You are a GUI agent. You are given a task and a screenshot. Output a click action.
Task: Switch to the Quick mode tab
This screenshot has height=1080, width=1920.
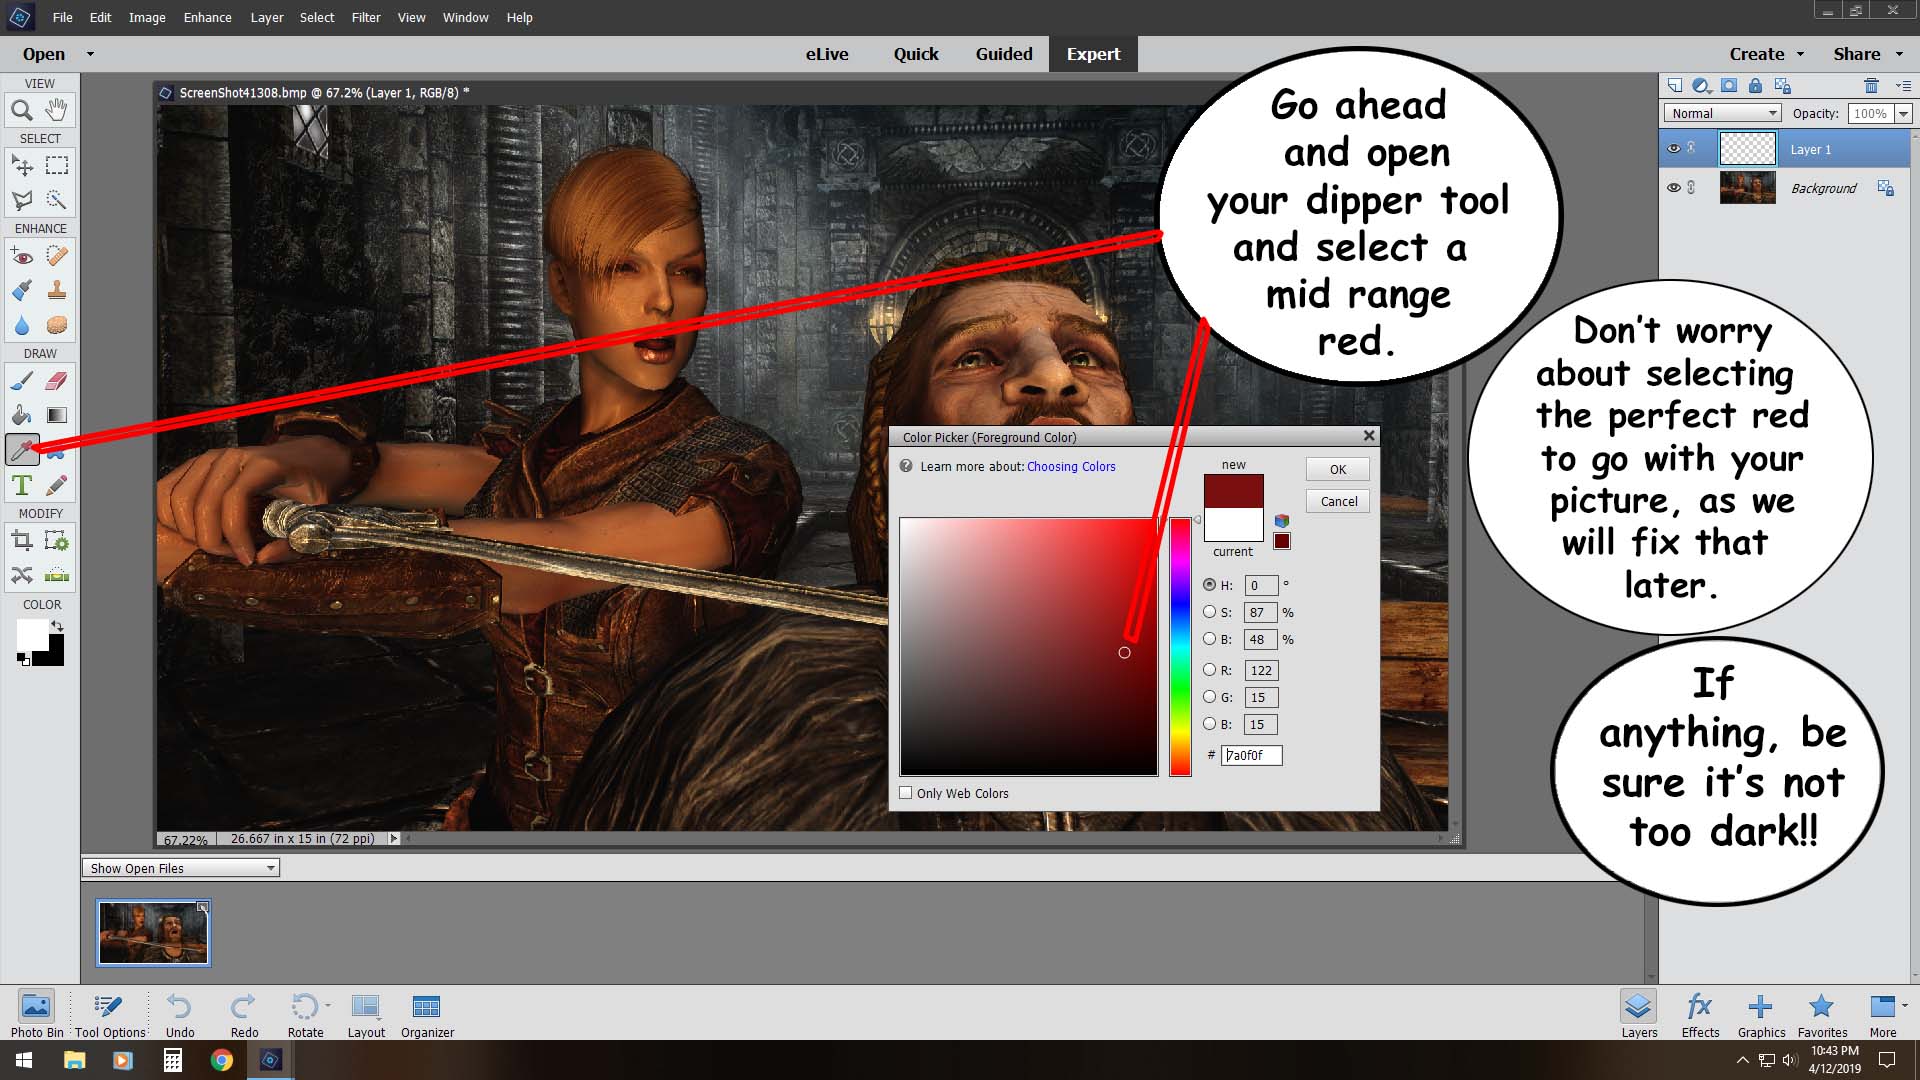click(x=916, y=54)
